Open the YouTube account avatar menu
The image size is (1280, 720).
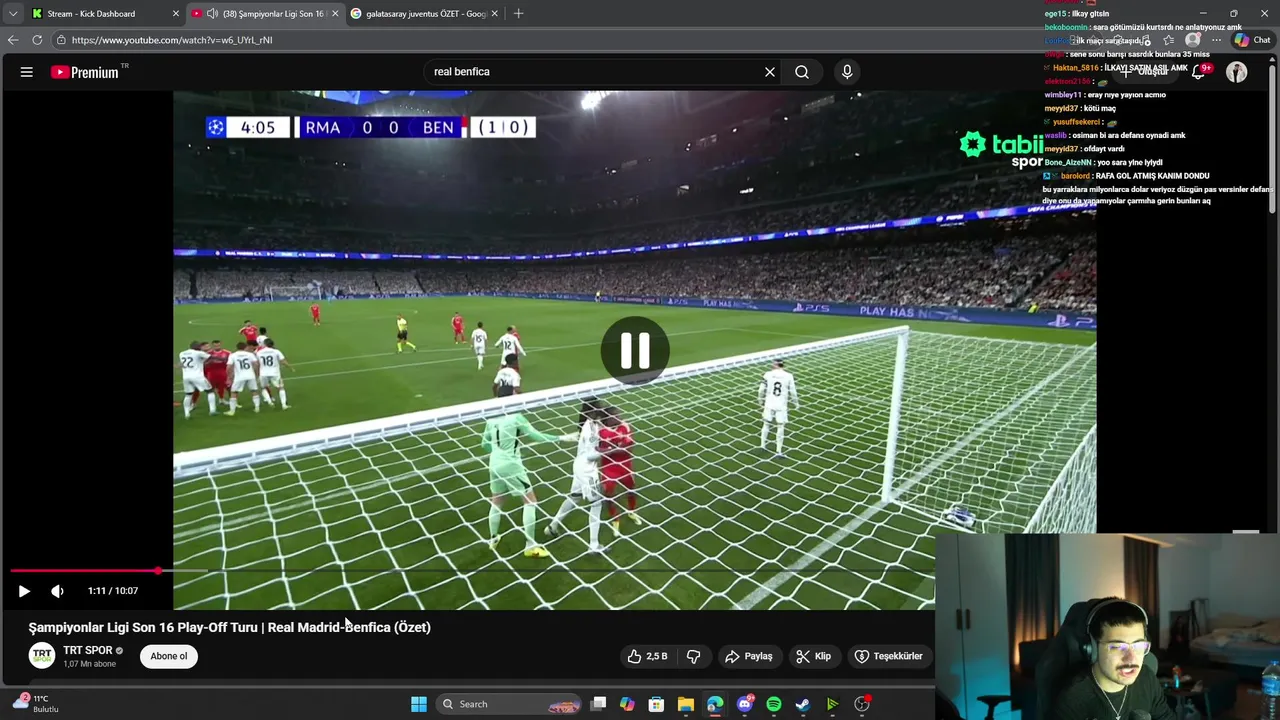coord(1237,72)
